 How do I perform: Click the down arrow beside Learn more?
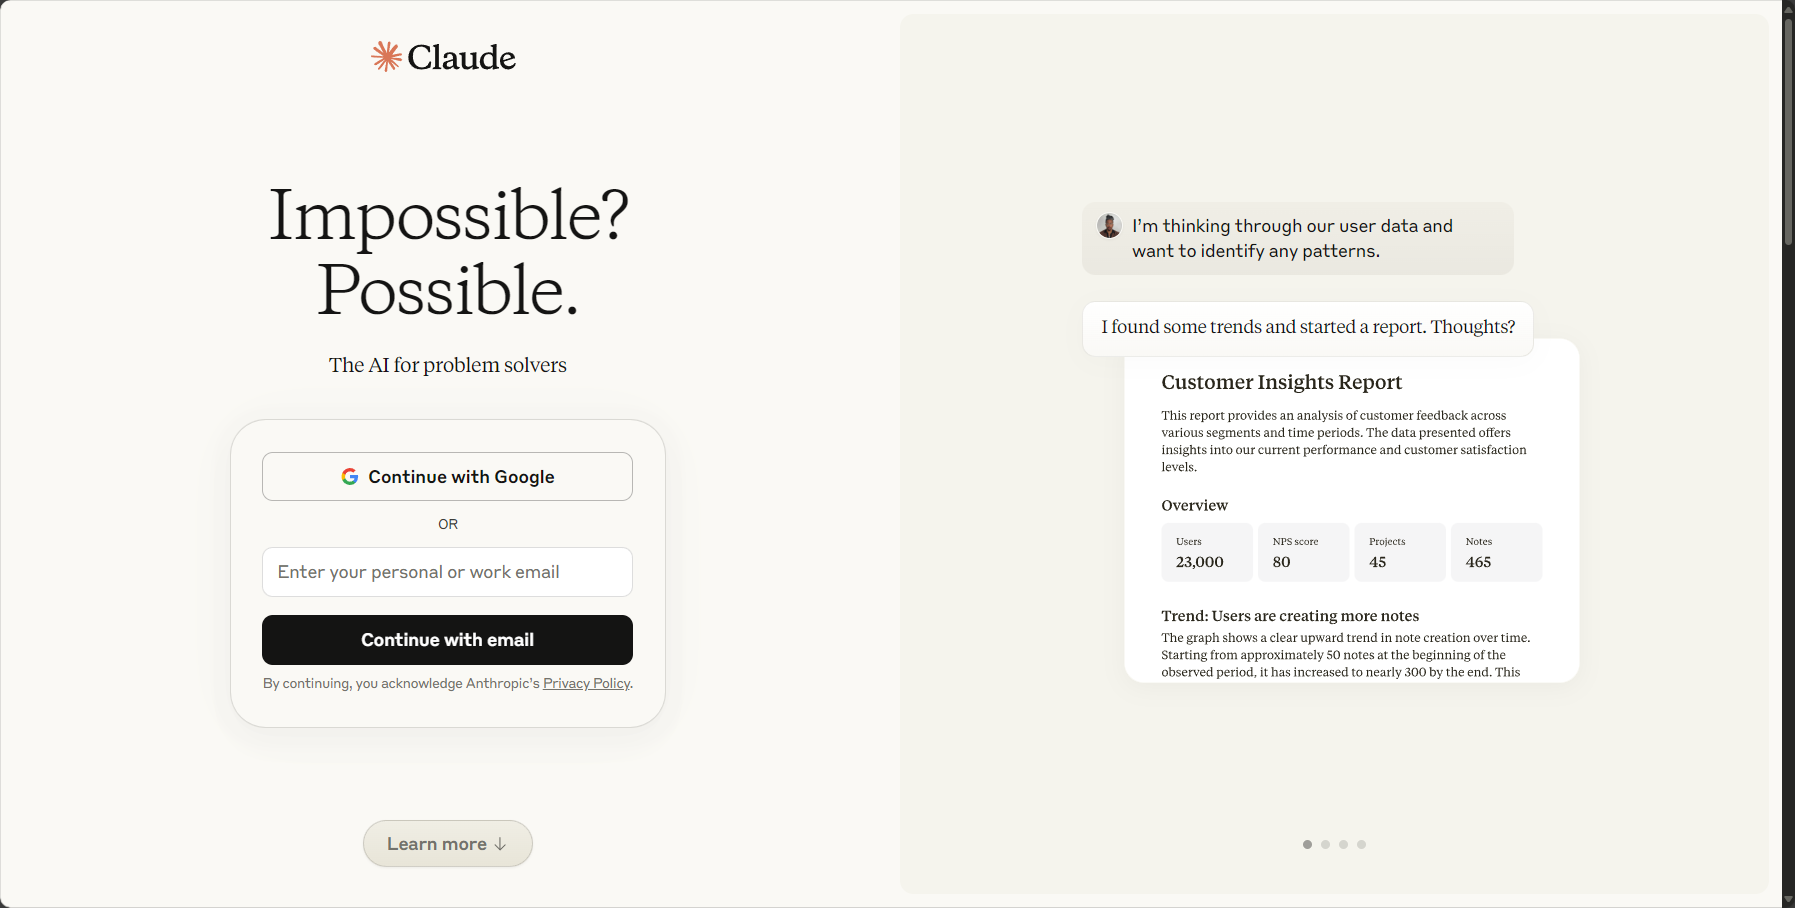pos(500,844)
